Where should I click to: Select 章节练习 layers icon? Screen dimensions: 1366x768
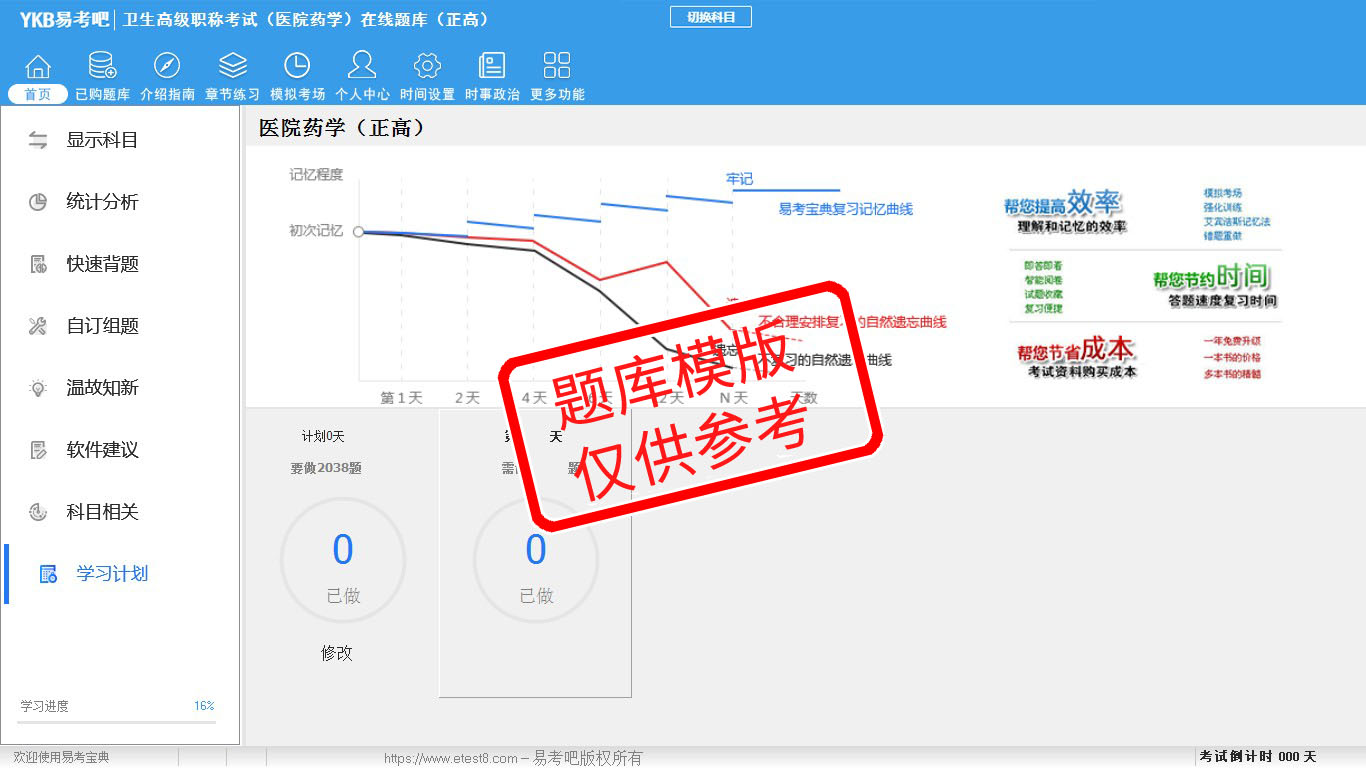[x=232, y=67]
